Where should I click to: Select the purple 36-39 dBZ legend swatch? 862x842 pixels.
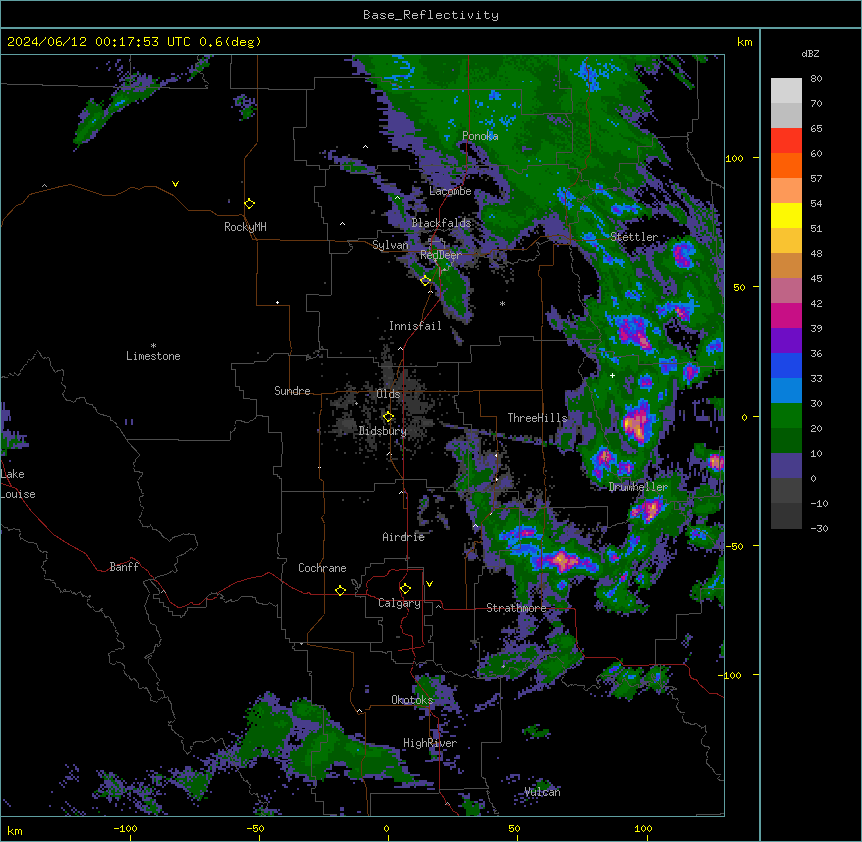pyautogui.click(x=786, y=341)
